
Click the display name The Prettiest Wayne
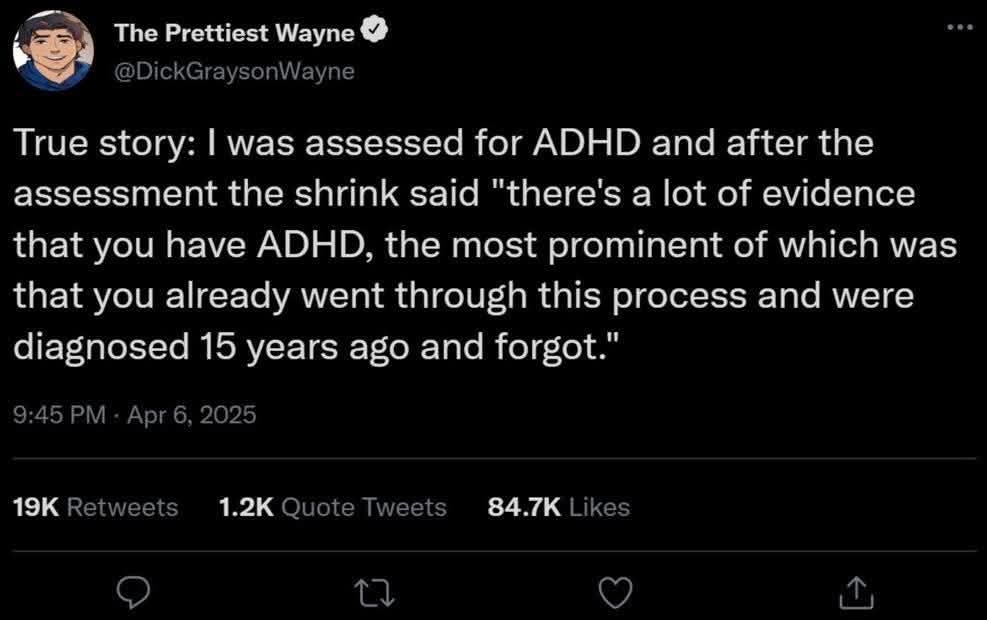234,33
